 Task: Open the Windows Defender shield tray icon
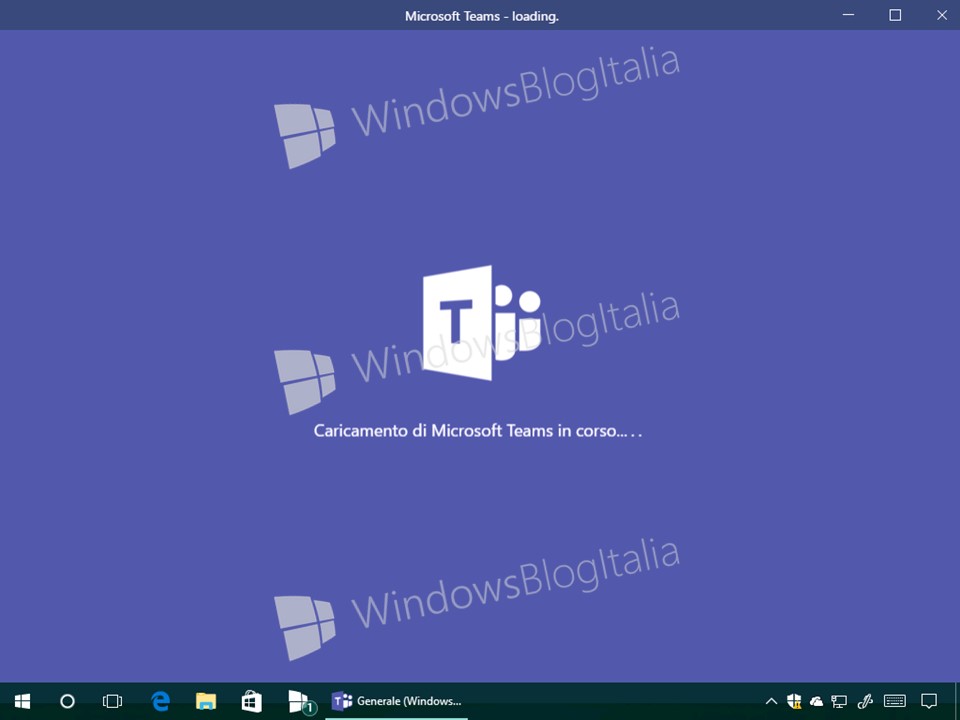point(794,701)
